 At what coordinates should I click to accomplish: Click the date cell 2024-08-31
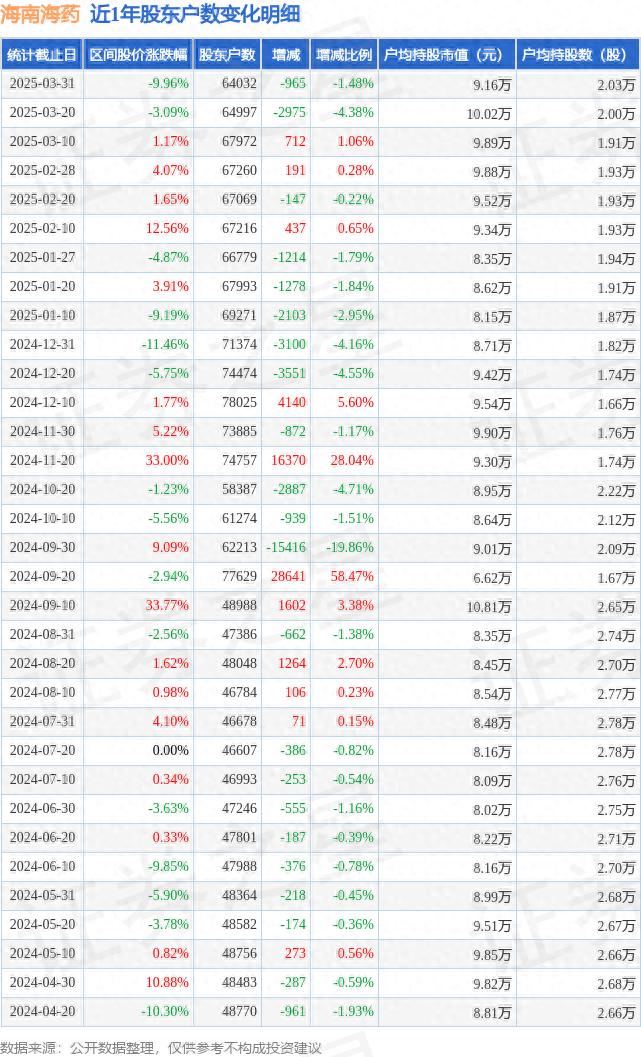[42, 634]
